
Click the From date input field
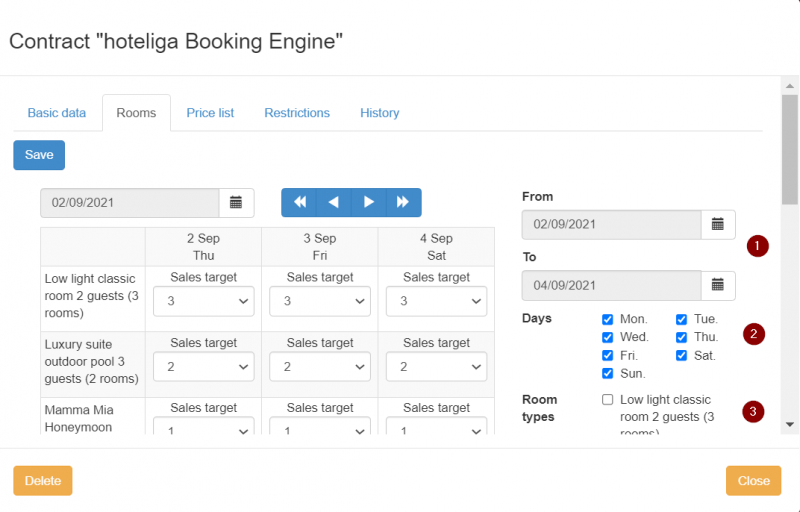pos(610,224)
